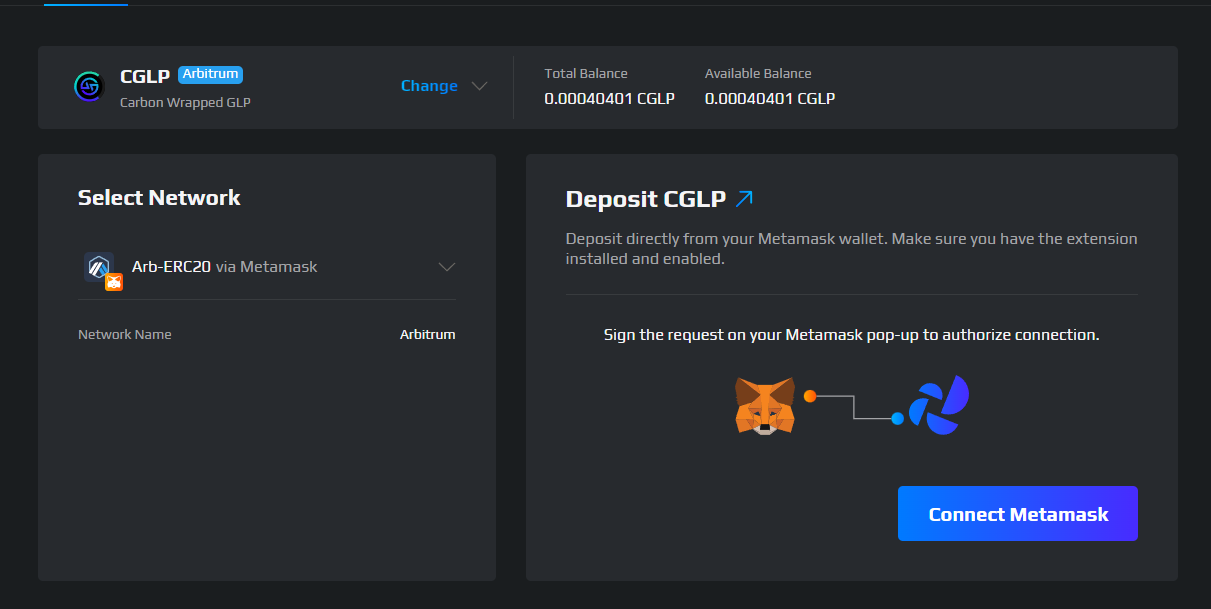Click the Deposit CGLP heading
Screen dimensions: 1211x609
(x=646, y=199)
